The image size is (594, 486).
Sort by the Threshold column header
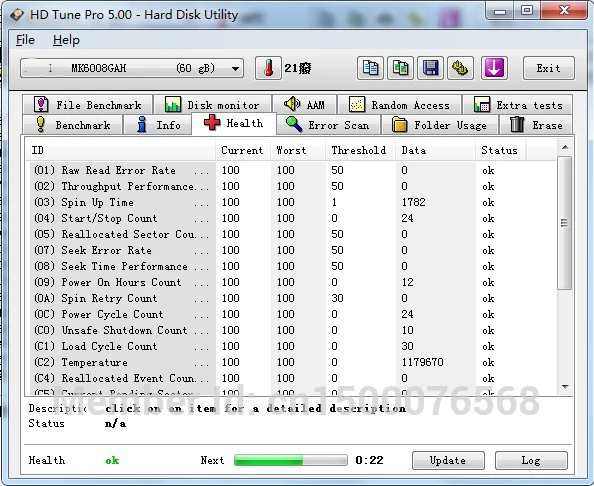click(x=360, y=150)
